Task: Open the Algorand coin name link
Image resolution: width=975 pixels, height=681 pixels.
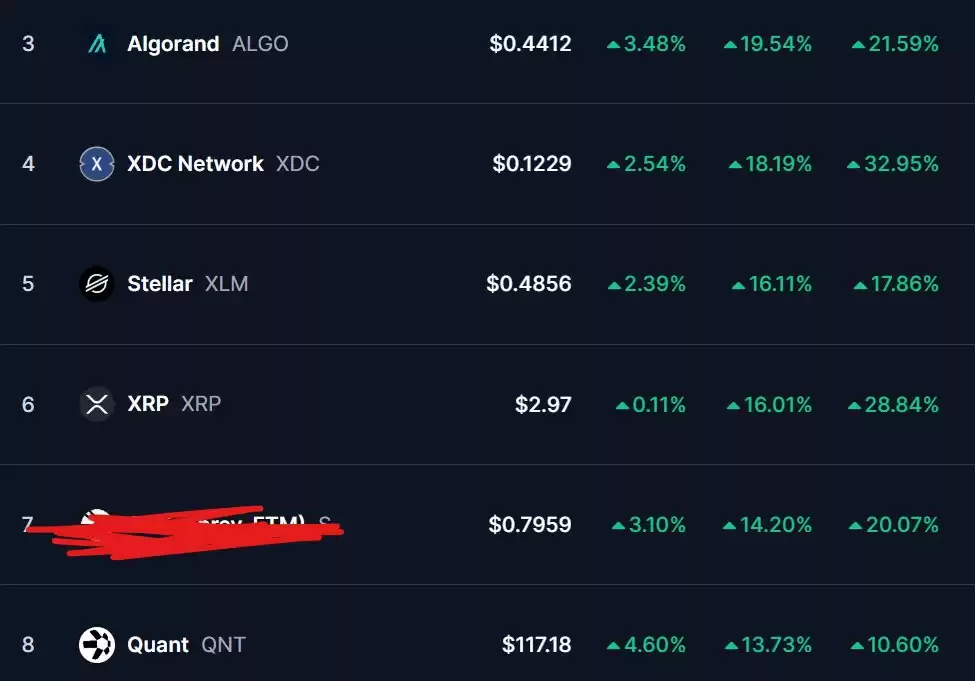Action: pos(173,44)
